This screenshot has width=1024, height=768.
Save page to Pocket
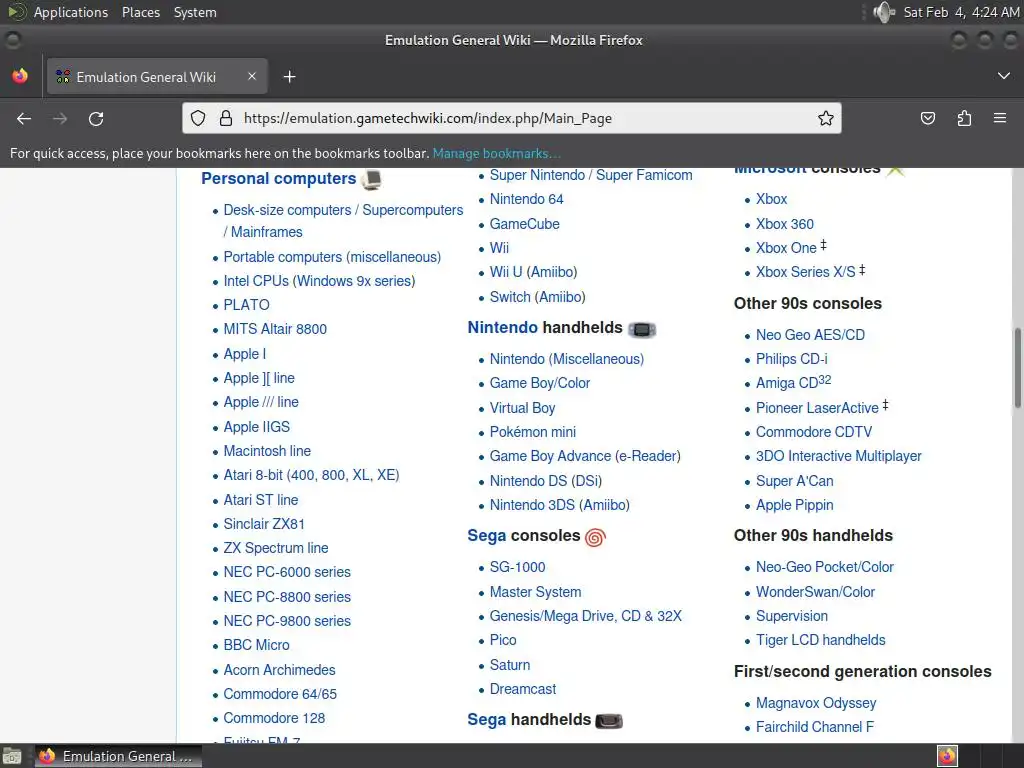pos(927,118)
